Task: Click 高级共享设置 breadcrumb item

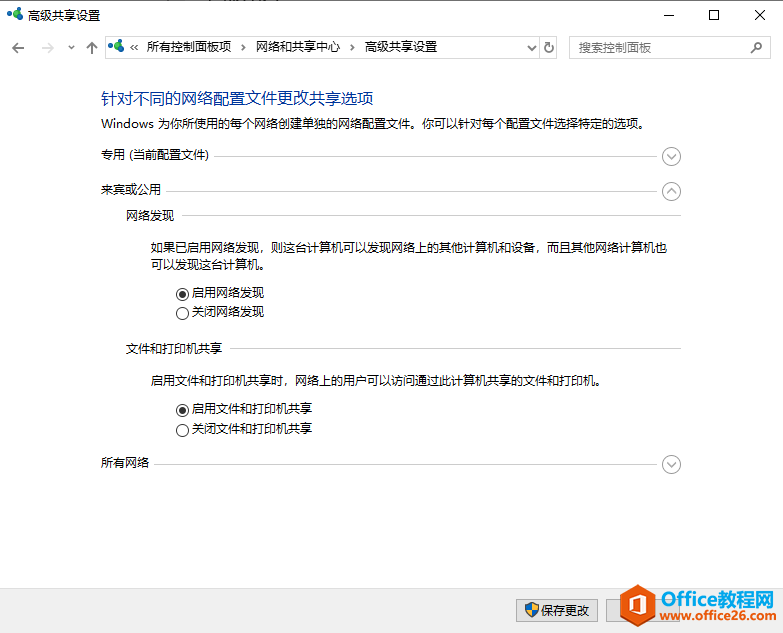Action: point(400,47)
